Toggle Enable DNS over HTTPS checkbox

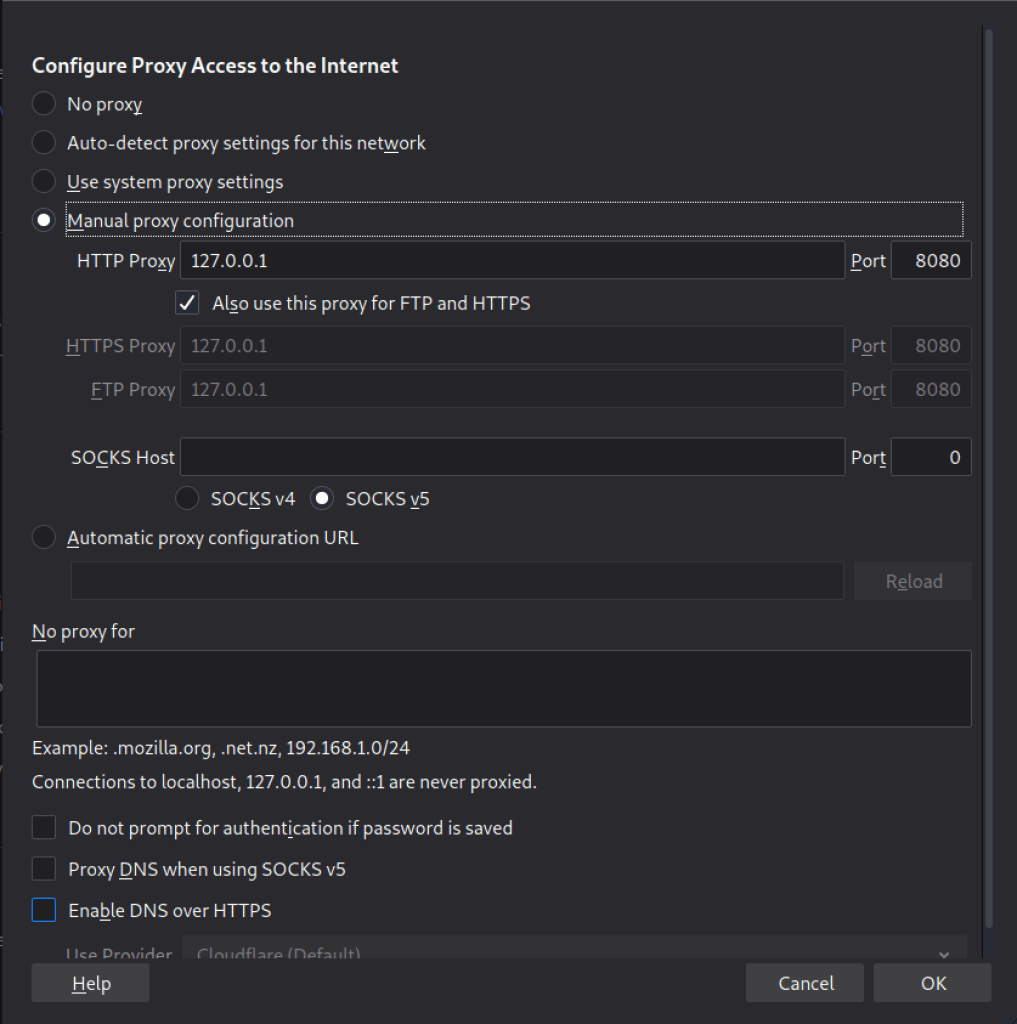[x=44, y=911]
